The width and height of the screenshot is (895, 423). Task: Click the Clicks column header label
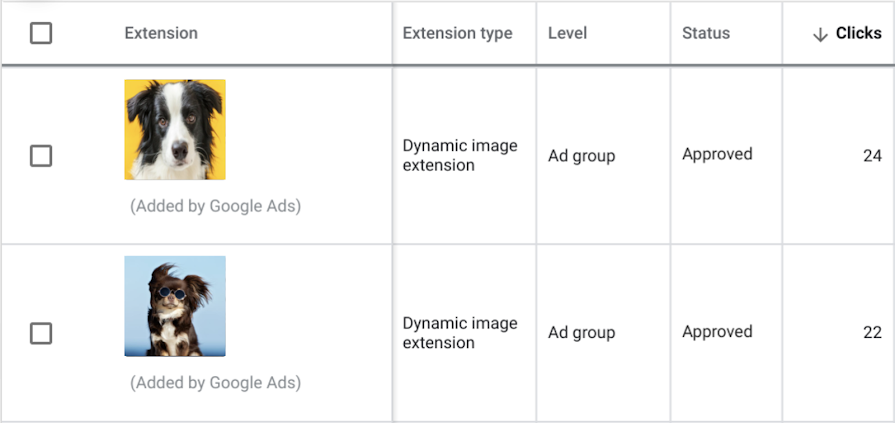point(858,33)
